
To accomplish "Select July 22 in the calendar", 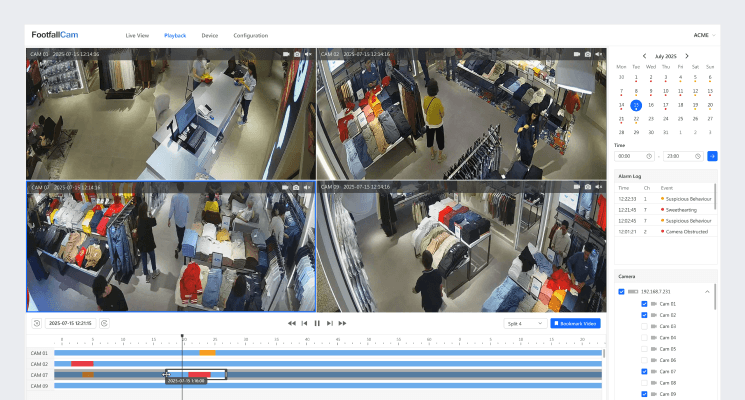I will point(636,119).
